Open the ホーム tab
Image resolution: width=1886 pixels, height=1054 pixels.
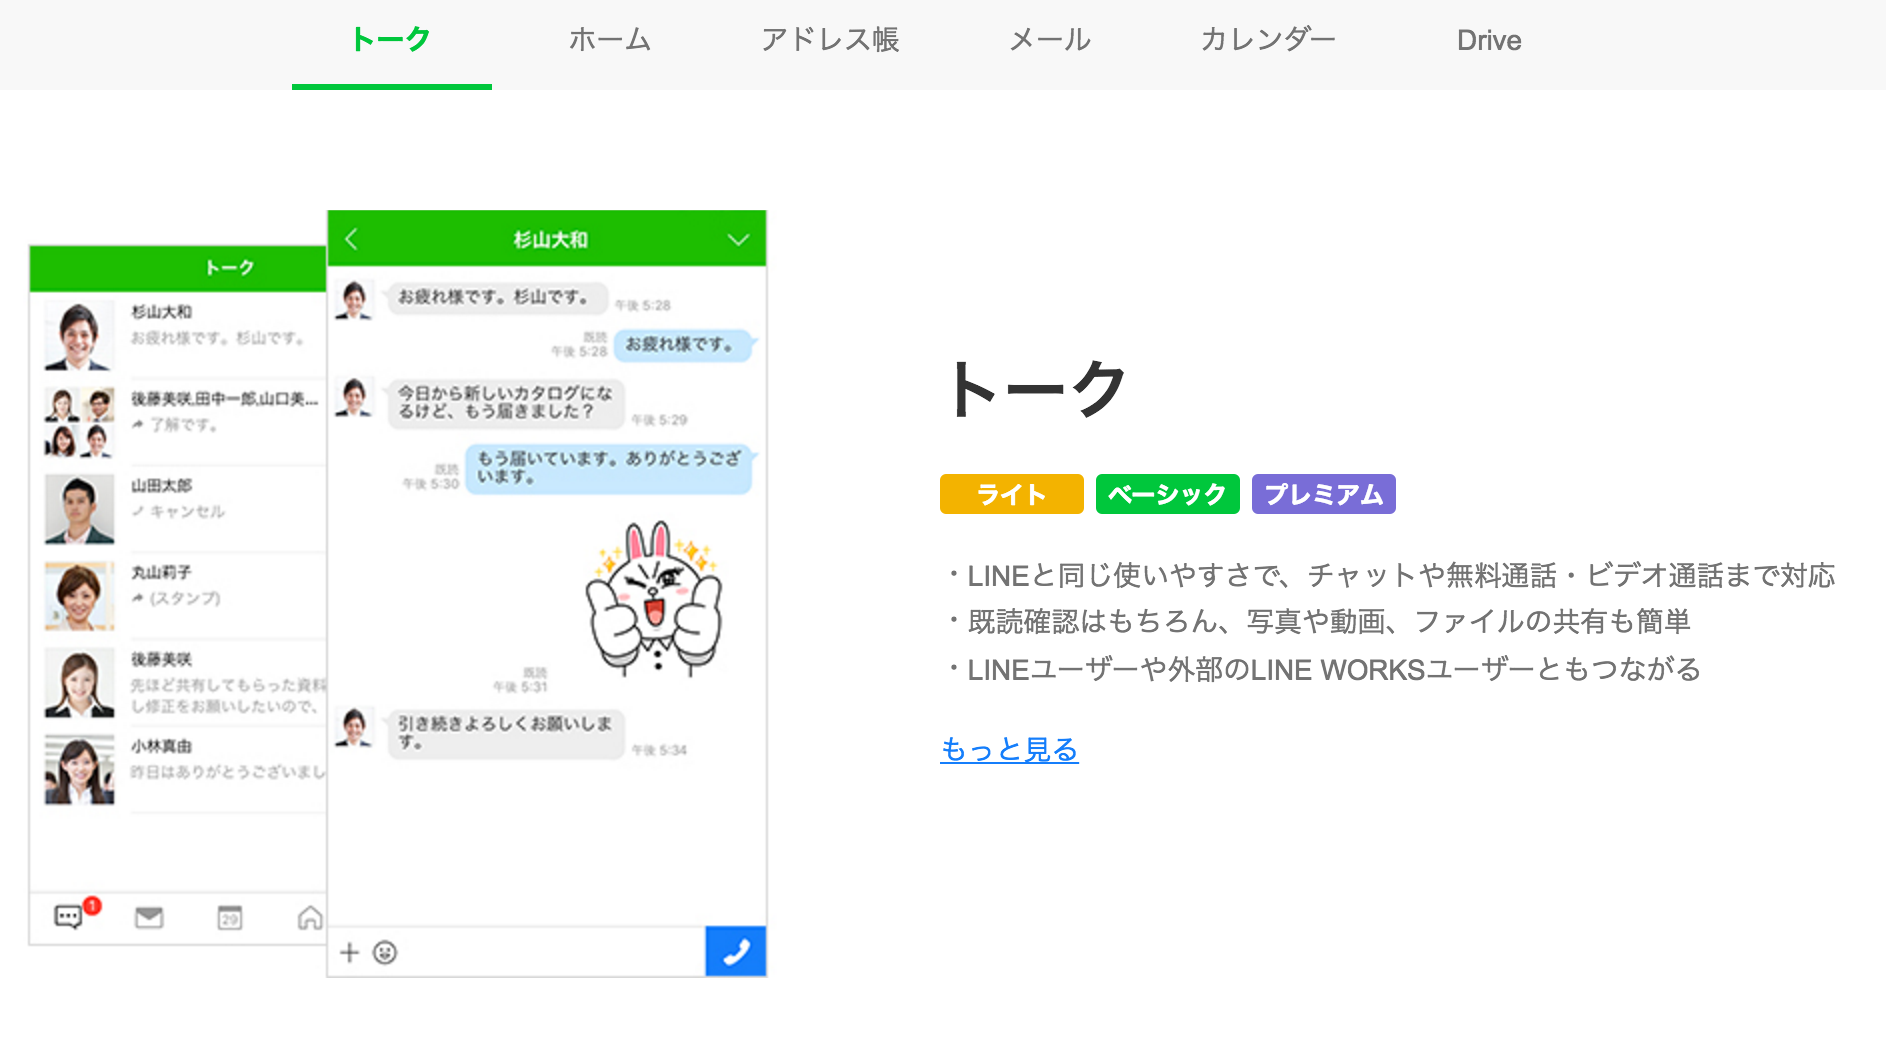(610, 40)
